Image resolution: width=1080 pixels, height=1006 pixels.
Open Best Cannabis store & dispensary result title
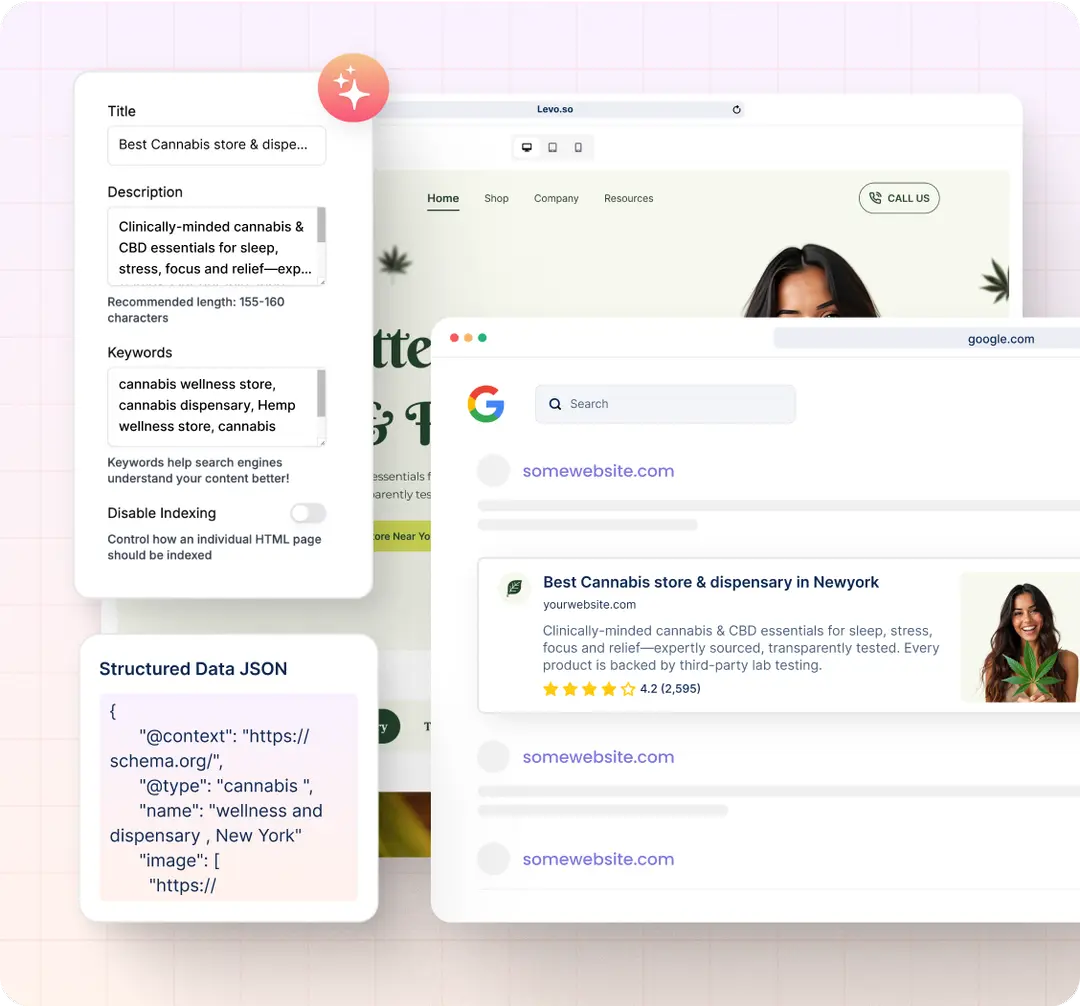tap(711, 583)
